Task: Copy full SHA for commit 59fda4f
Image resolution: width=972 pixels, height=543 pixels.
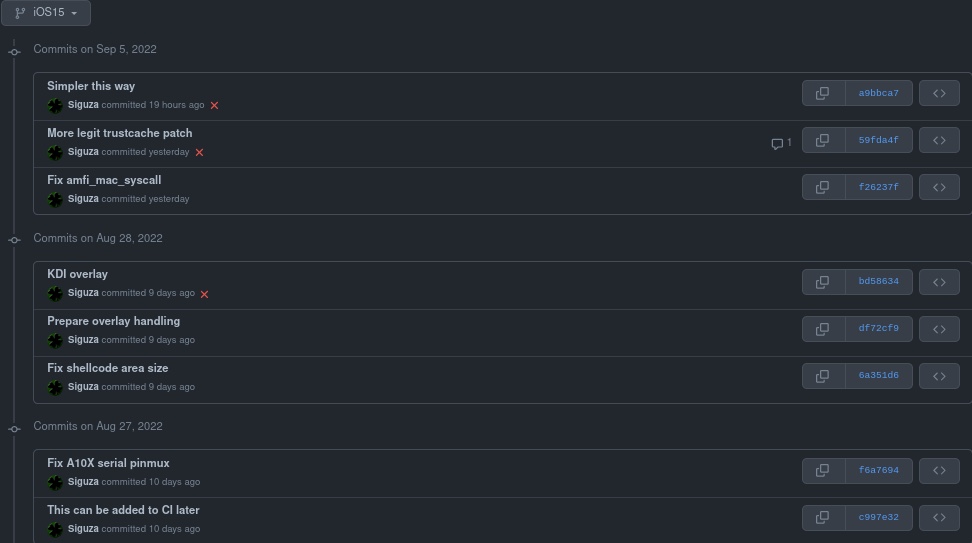Action: 823,140
